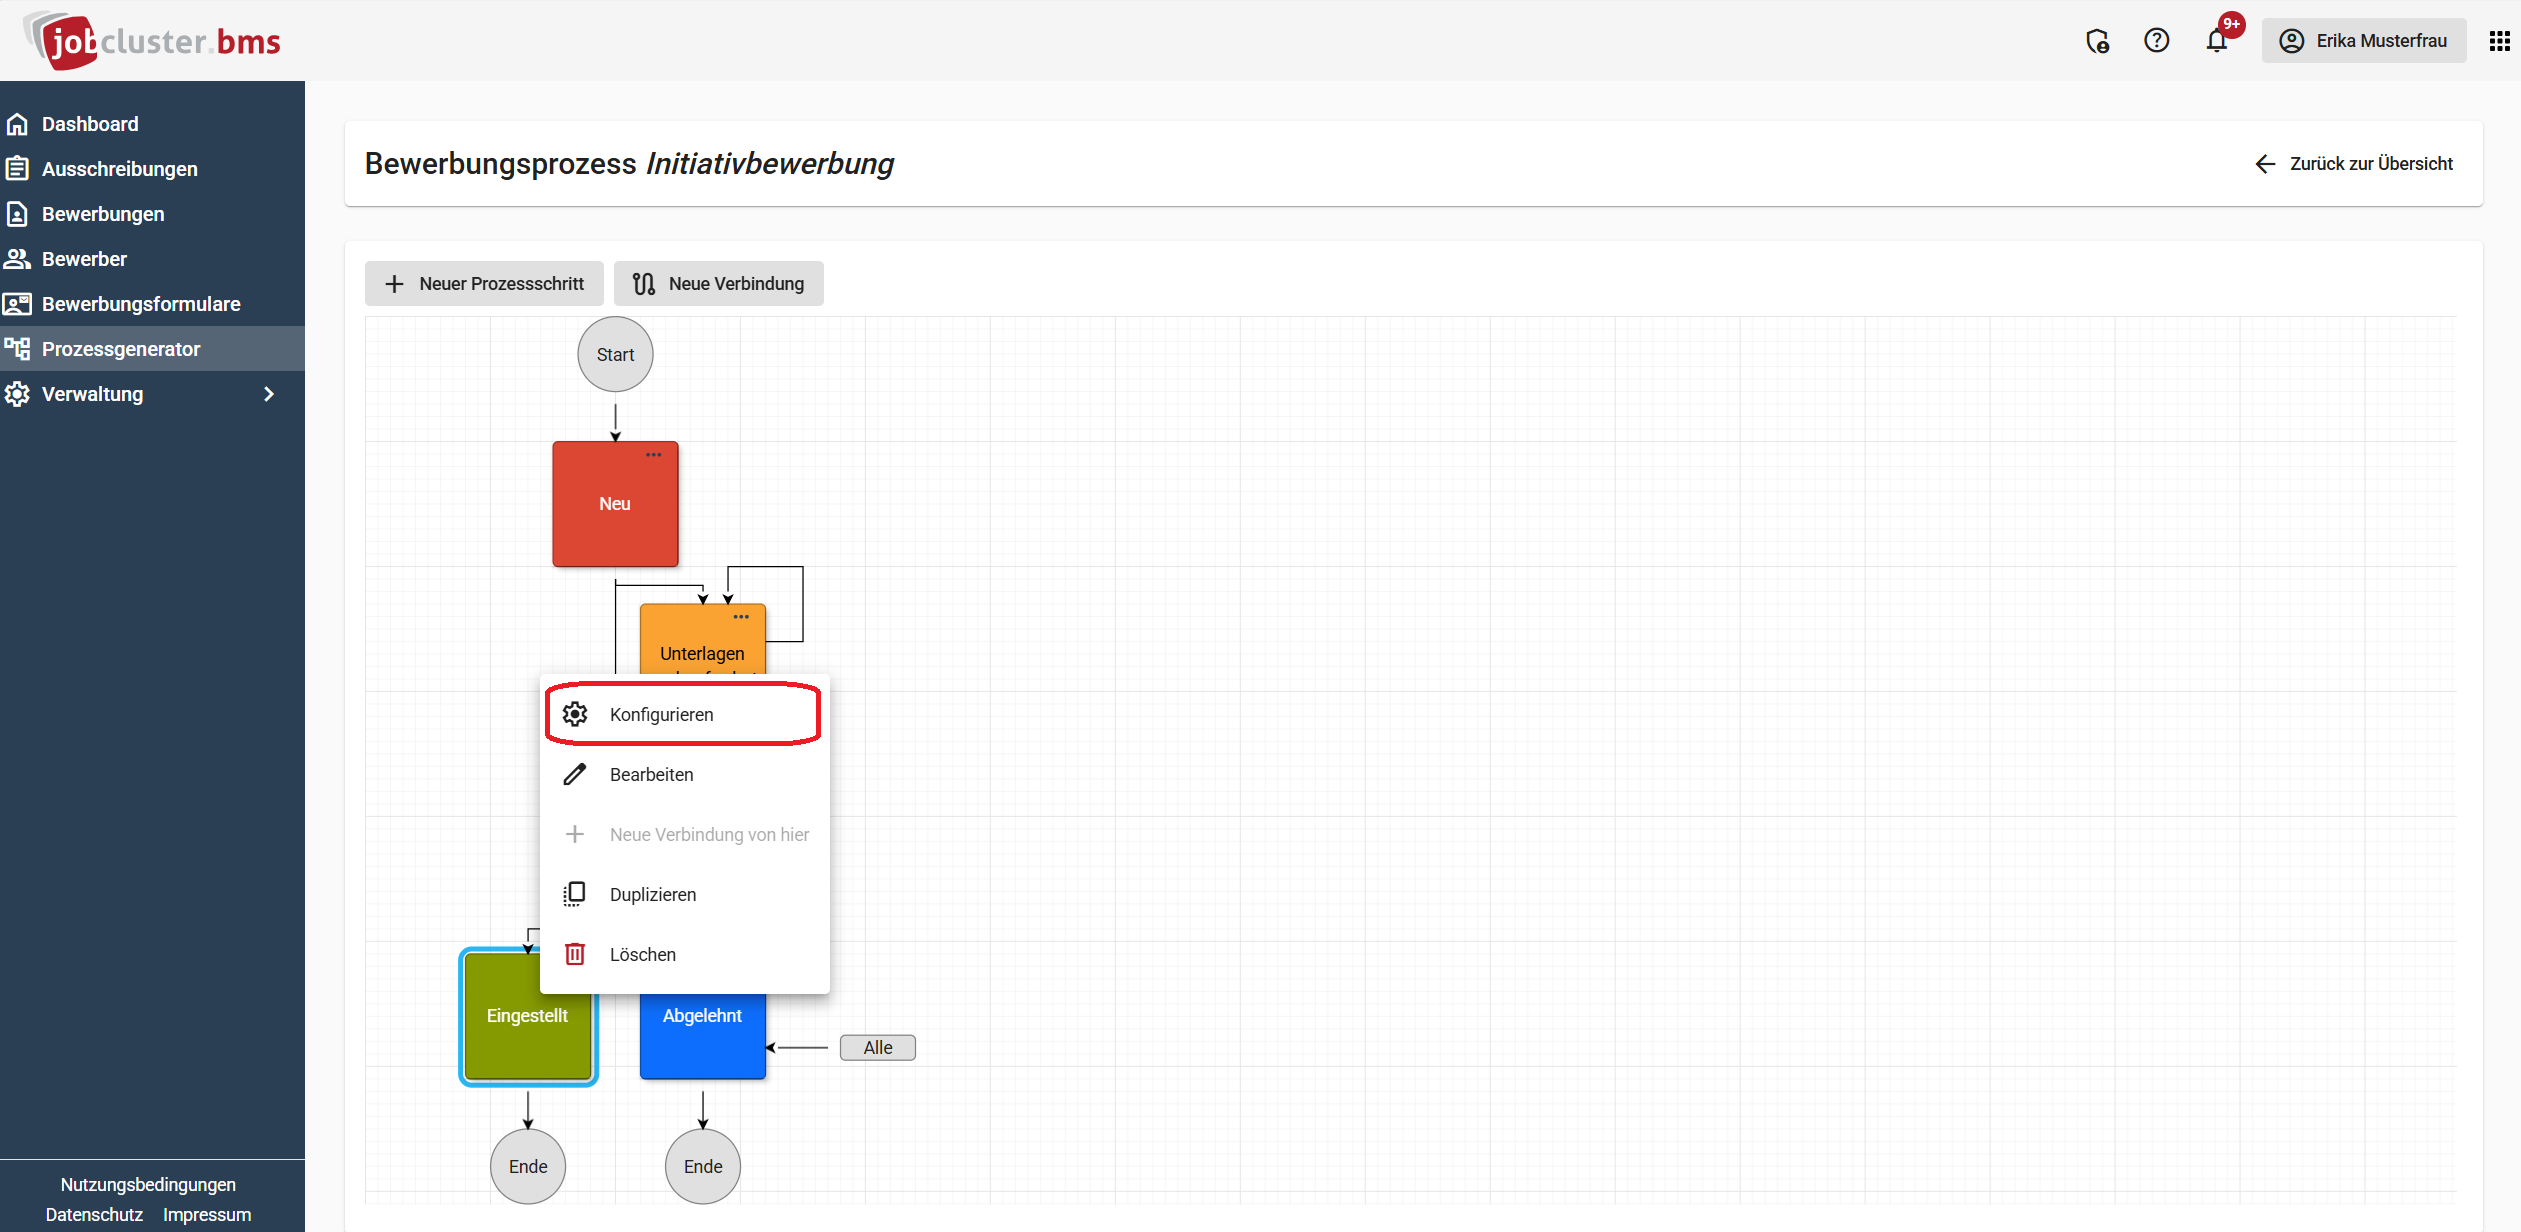Image resolution: width=2521 pixels, height=1232 pixels.
Task: Go to Dashboard in sidebar
Action: (x=152, y=124)
